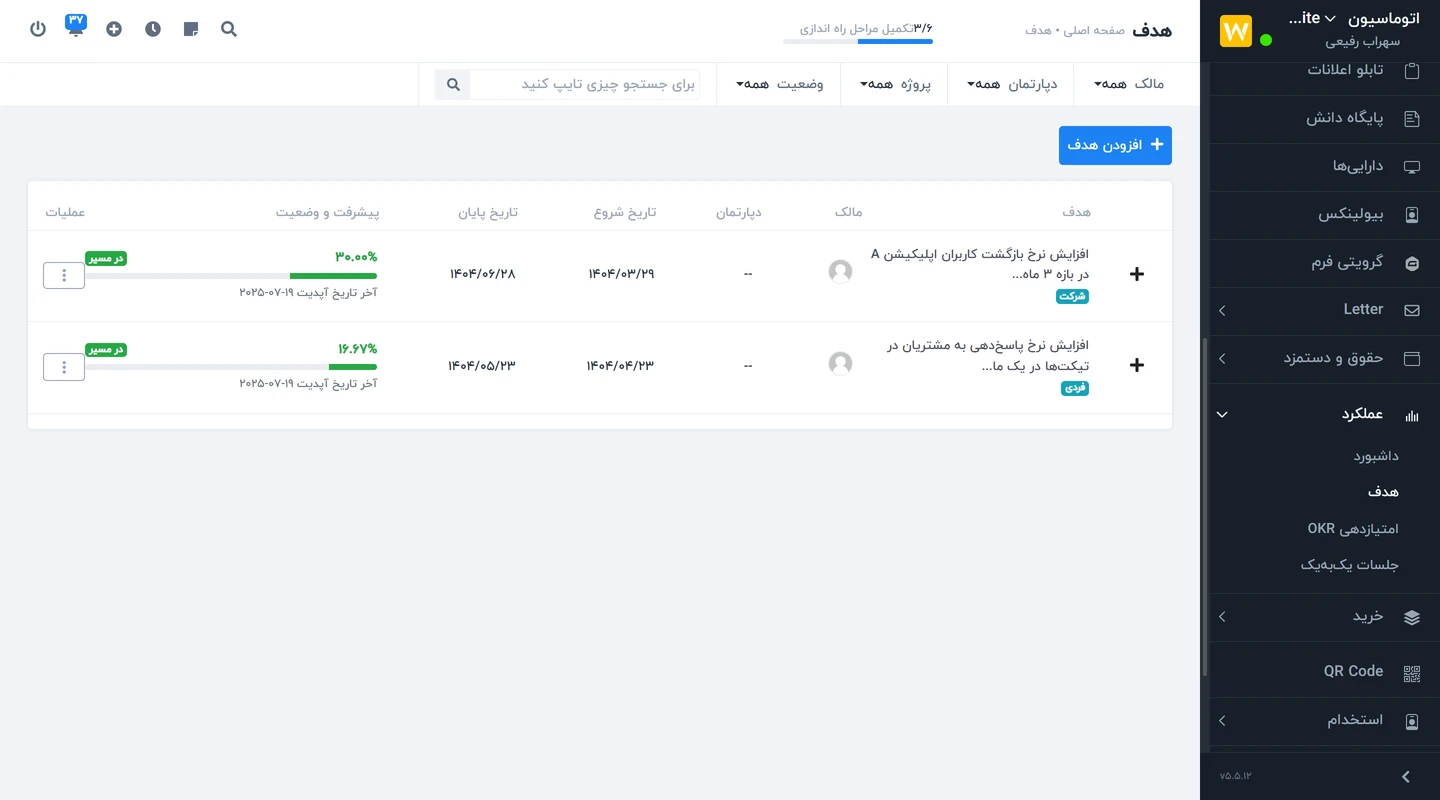The width and height of the screenshot is (1440, 800).
Task: Open the clock timer icon
Action: [x=153, y=29]
